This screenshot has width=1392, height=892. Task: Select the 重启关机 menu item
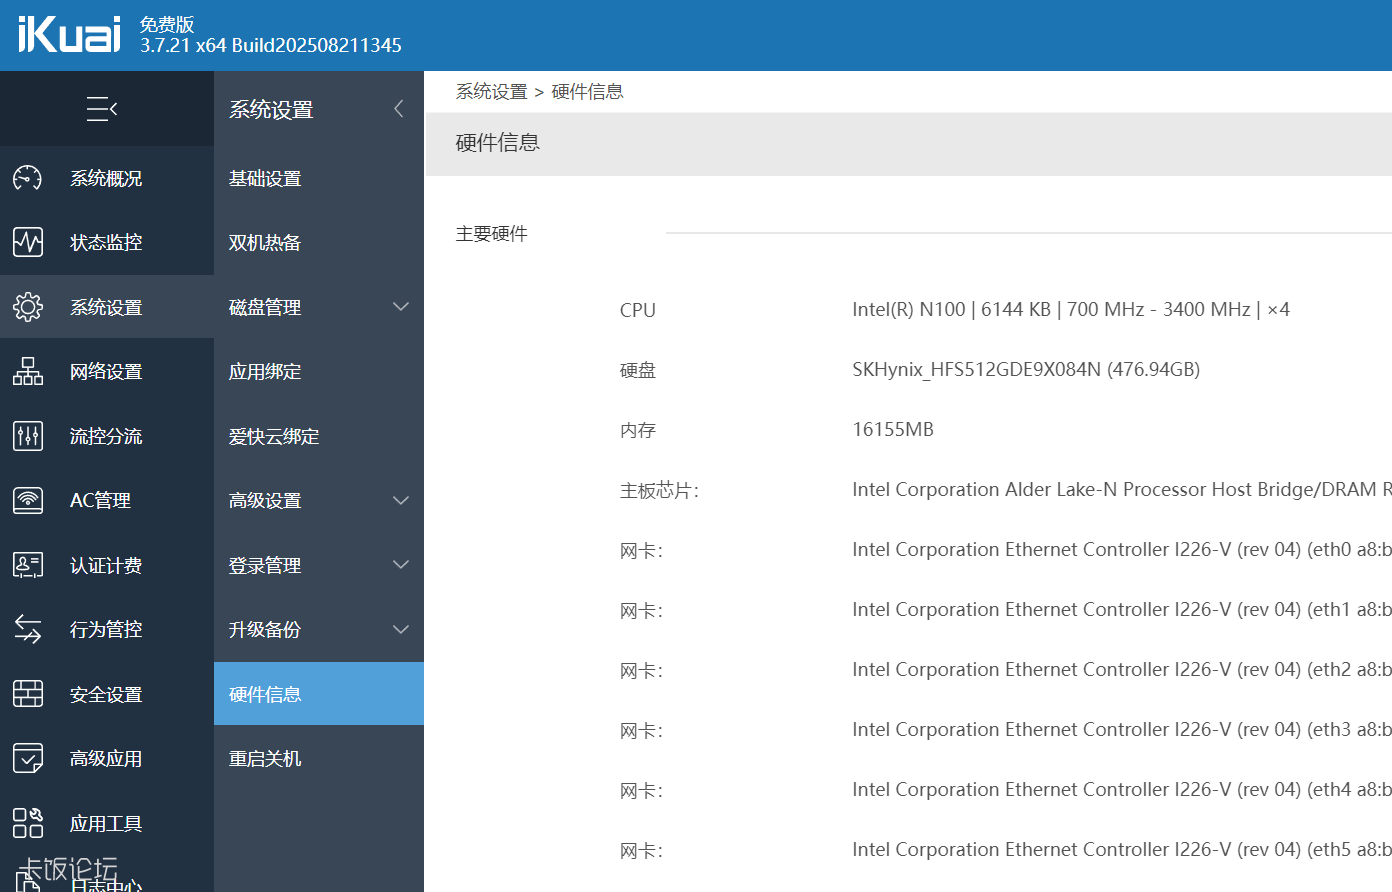click(265, 758)
